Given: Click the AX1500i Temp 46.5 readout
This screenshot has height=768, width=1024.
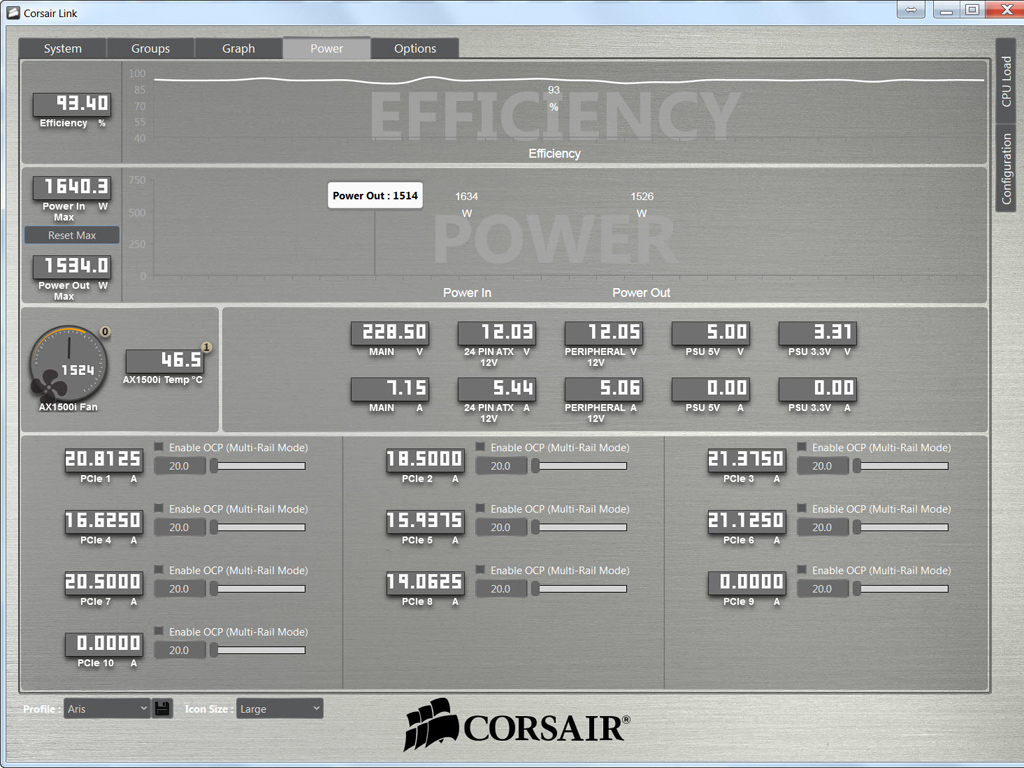Looking at the screenshot, I should click(165, 361).
